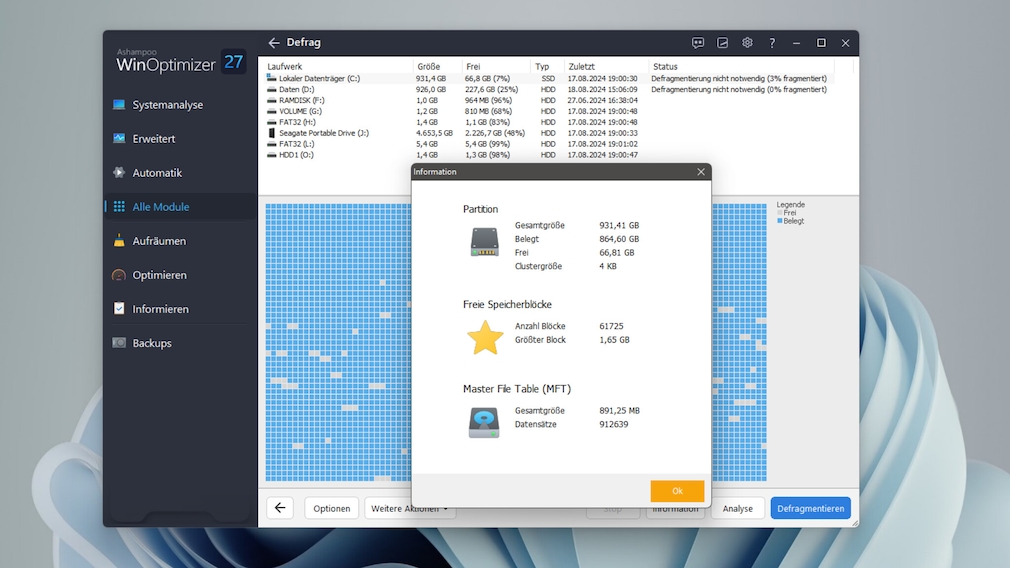1010x568 pixels.
Task: Select Seagate Portable Drive (J:)
Action: [x=323, y=133]
